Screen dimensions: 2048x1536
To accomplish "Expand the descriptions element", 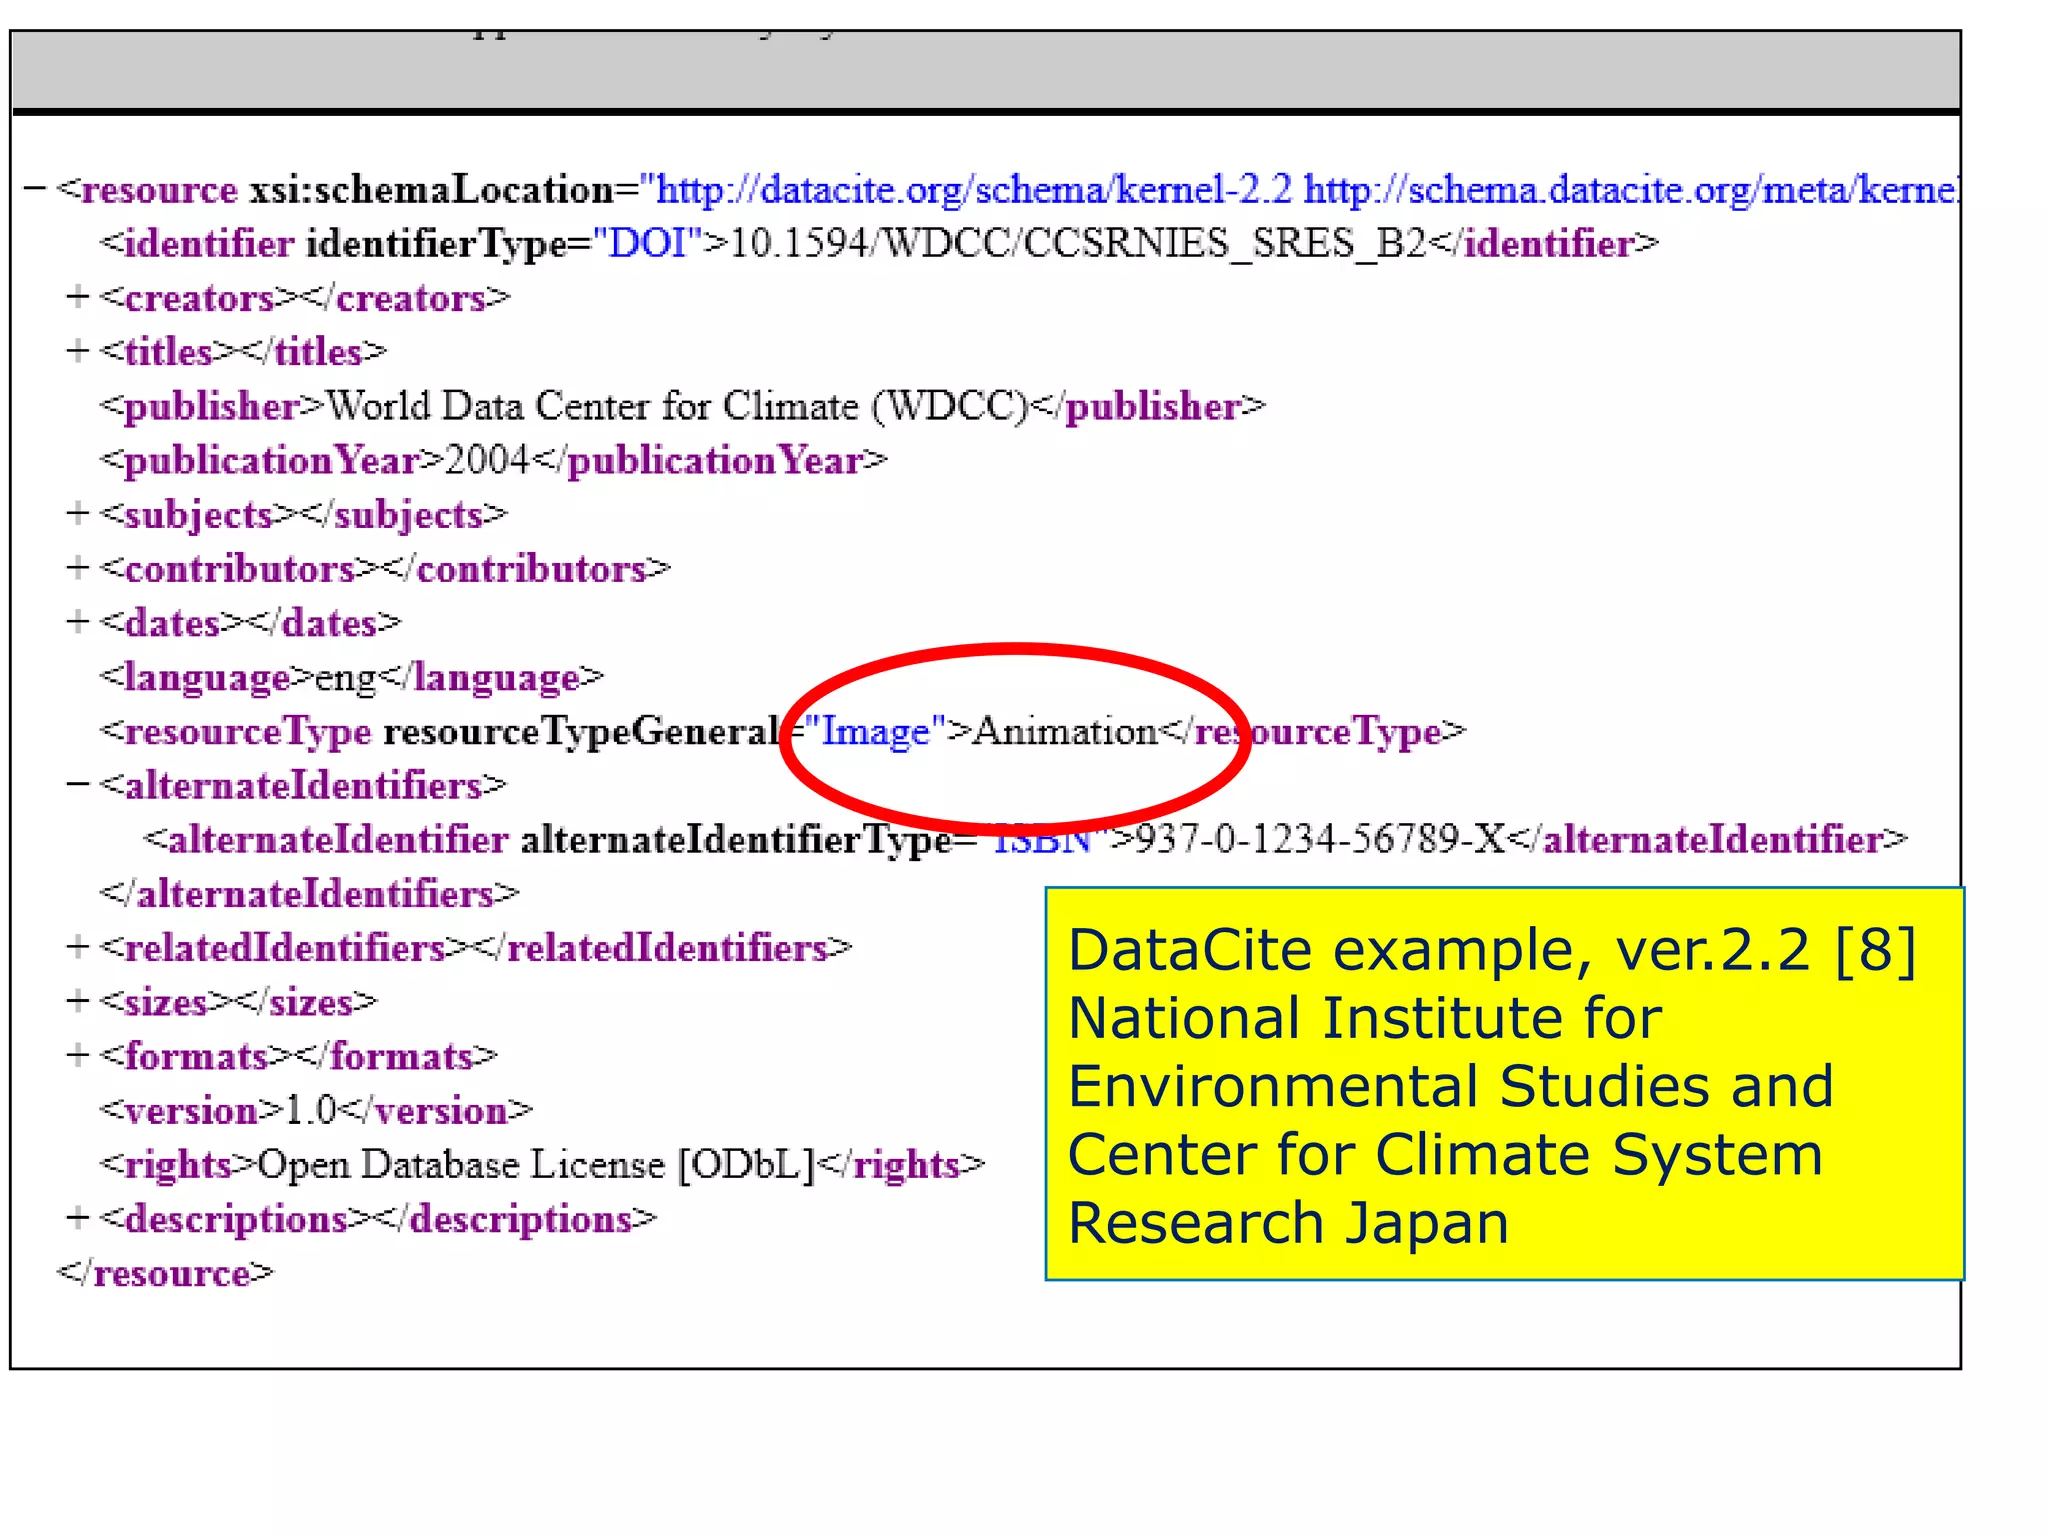I will click(78, 1218).
